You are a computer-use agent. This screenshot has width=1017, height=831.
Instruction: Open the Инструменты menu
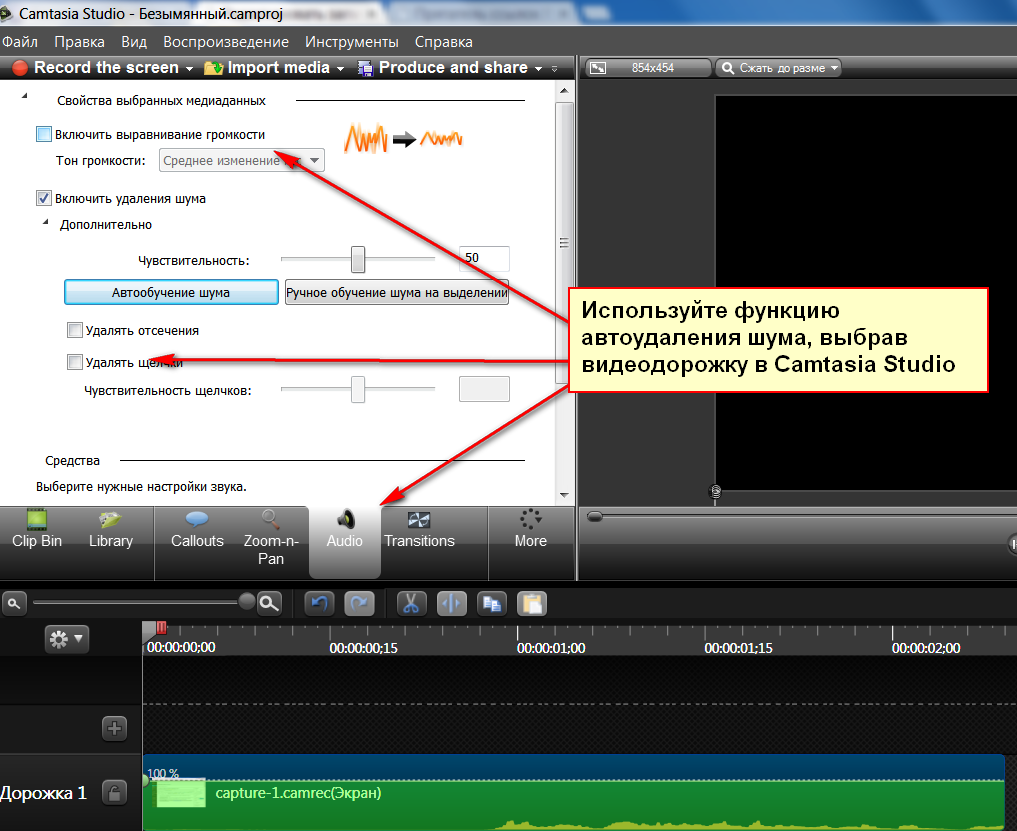(x=352, y=42)
